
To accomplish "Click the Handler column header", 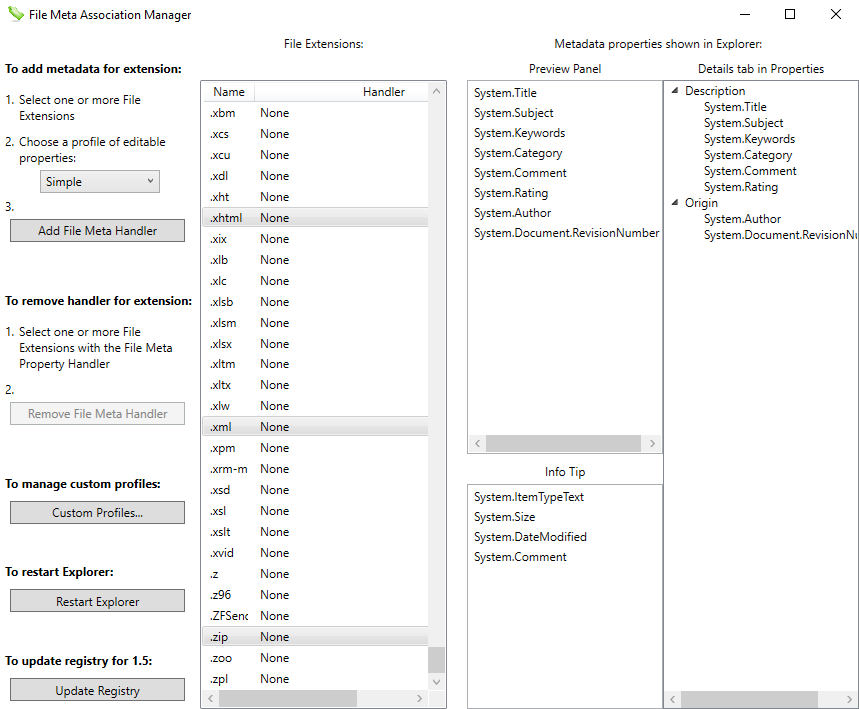I will pos(383,91).
